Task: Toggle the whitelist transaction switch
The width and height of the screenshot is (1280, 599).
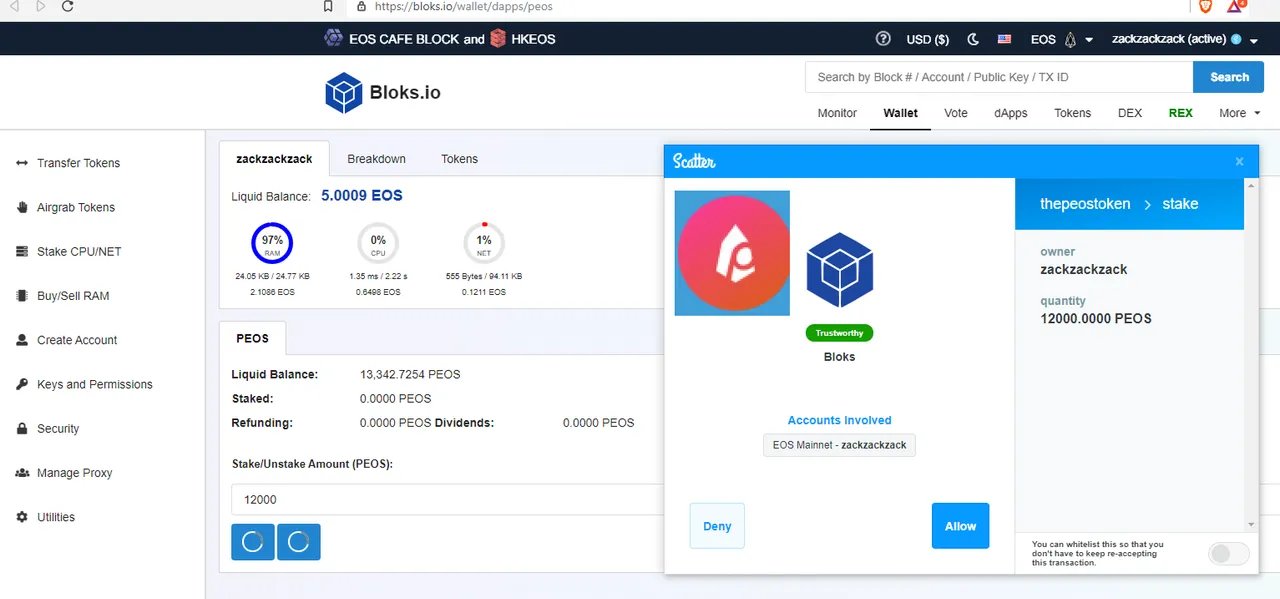Action: coord(1229,554)
